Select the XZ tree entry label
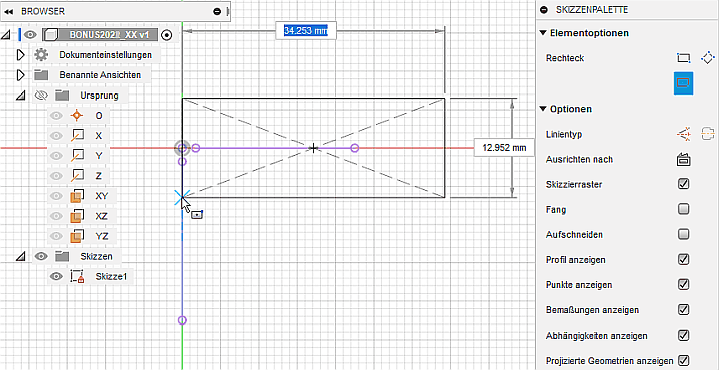Screen dimensions: 719x370 102,216
